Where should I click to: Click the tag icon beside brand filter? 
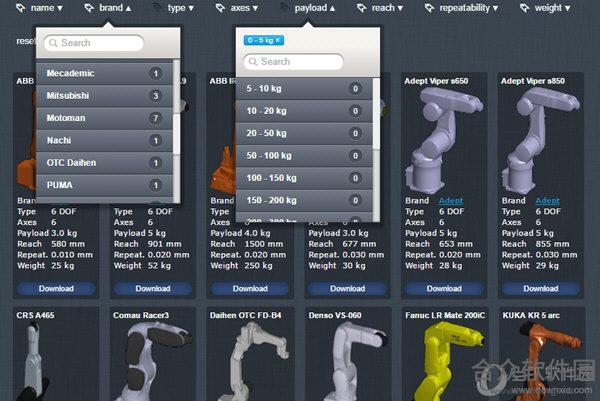(x=89, y=8)
